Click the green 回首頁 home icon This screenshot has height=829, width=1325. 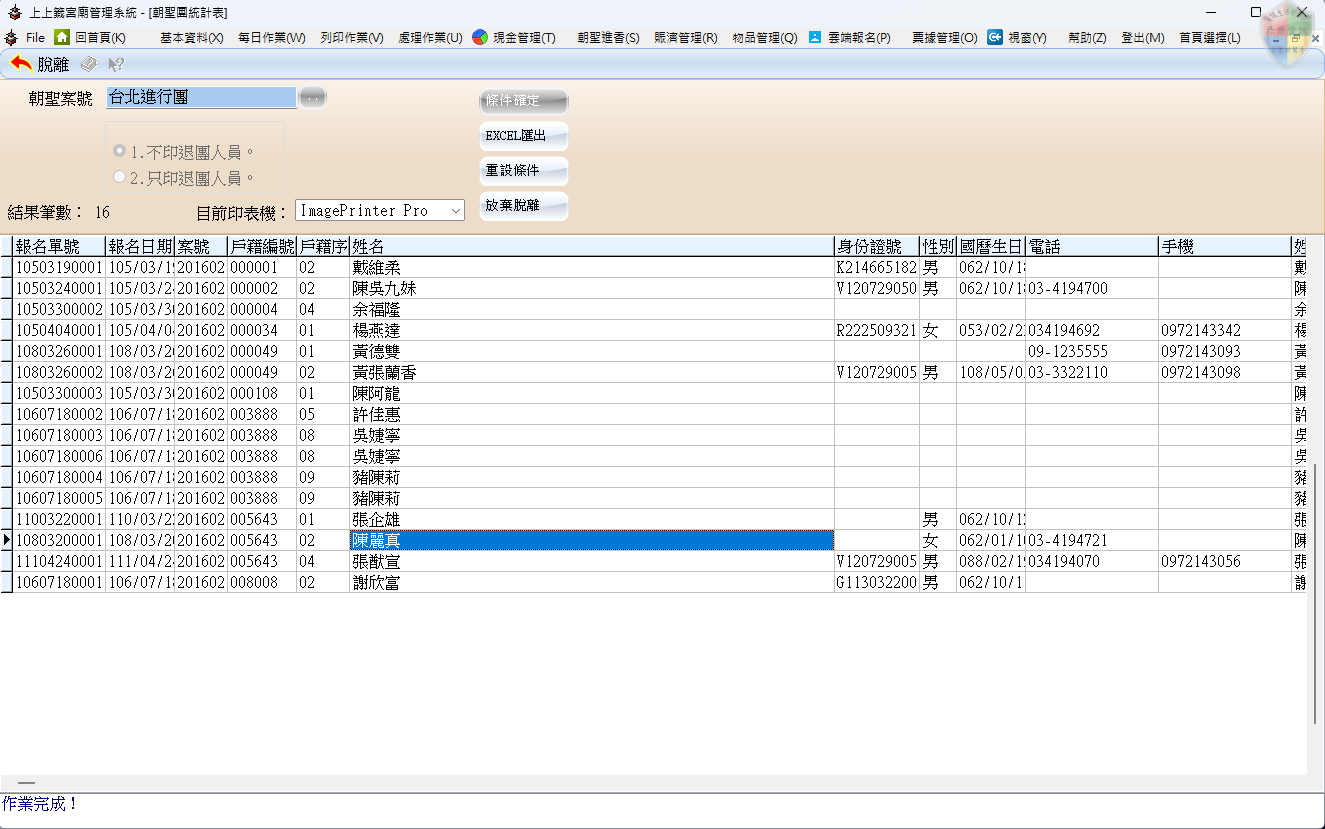coord(62,37)
